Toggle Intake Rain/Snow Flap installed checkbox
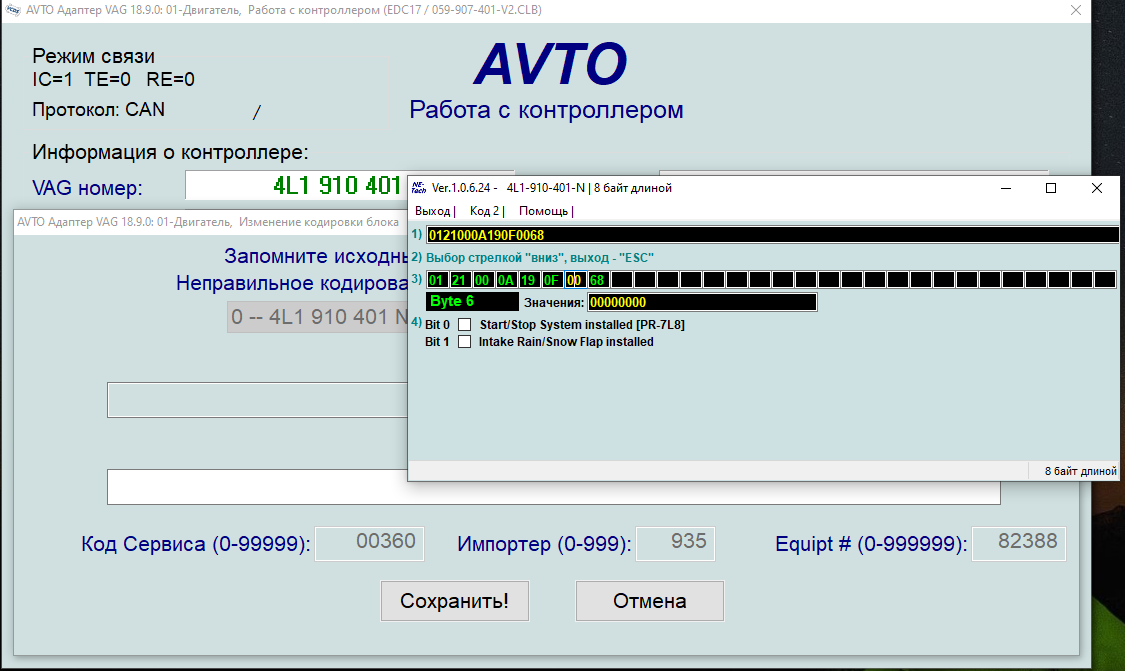This screenshot has height=671, width=1125. click(x=464, y=342)
